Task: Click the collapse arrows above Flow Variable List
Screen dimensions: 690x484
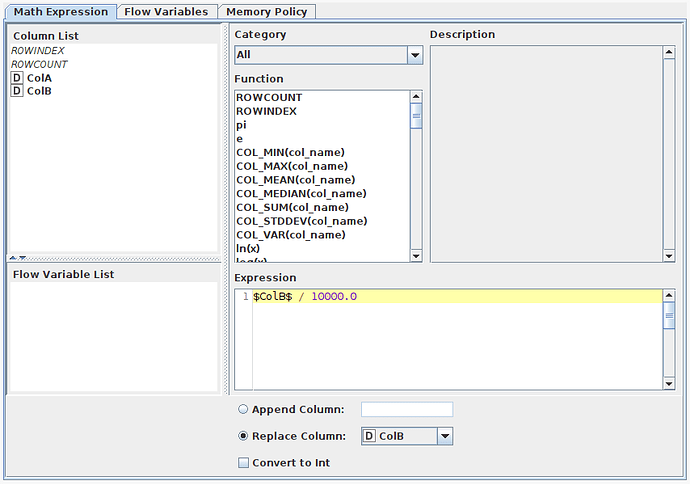Action: (x=18, y=258)
